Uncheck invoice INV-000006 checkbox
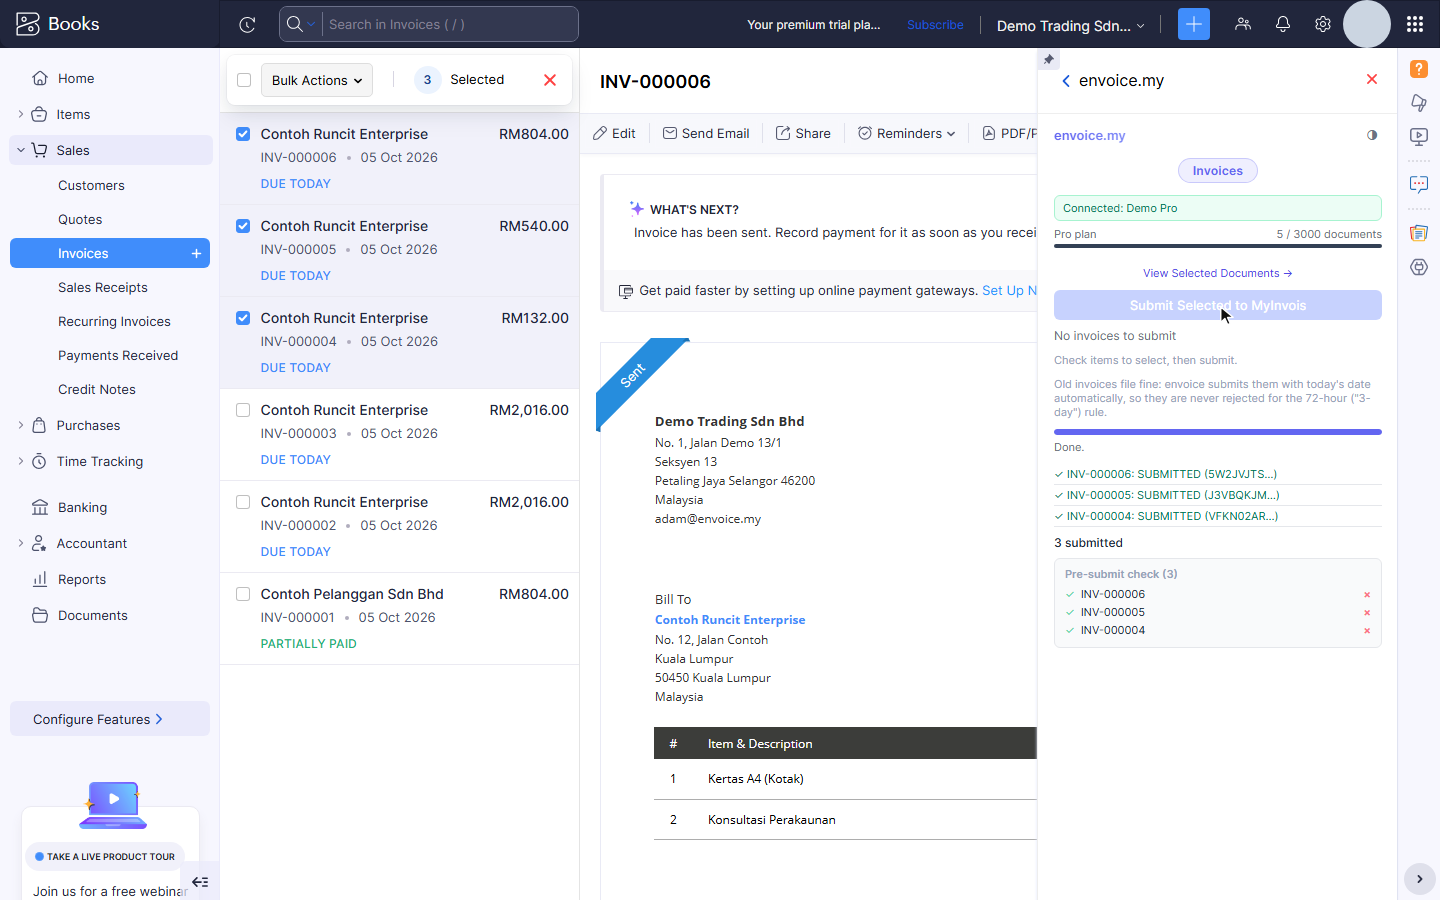Image resolution: width=1440 pixels, height=900 pixels. [x=243, y=134]
